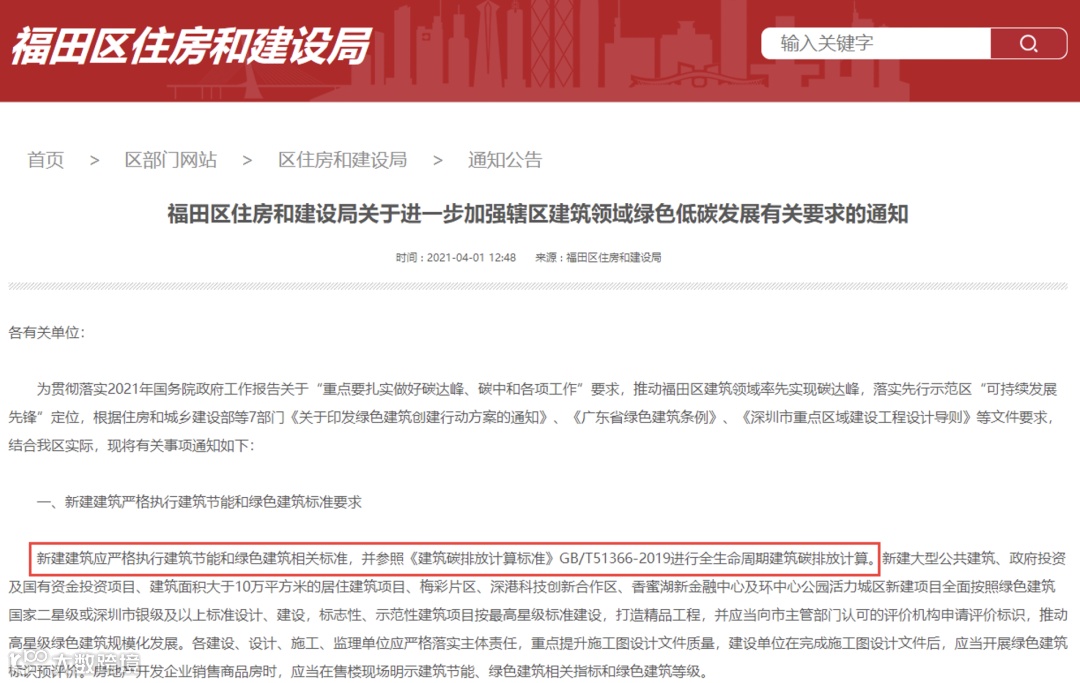Open the 首页 breadcrumb link
This screenshot has width=1080, height=683.
tap(45, 160)
